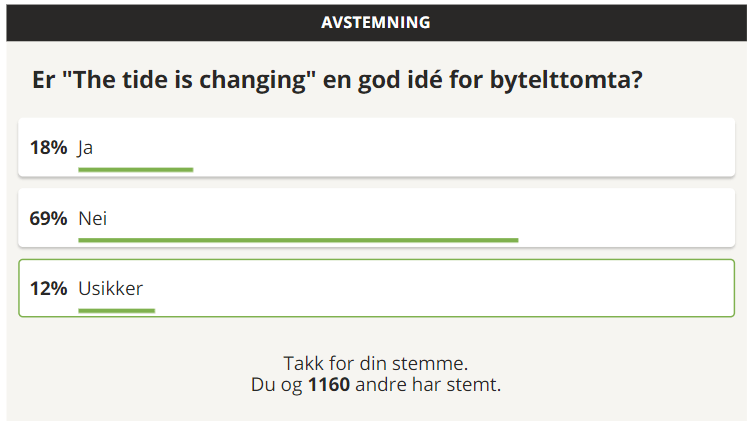This screenshot has height=421, width=750.
Task: Click the word "bytelttomta" in the question
Action: click(563, 81)
